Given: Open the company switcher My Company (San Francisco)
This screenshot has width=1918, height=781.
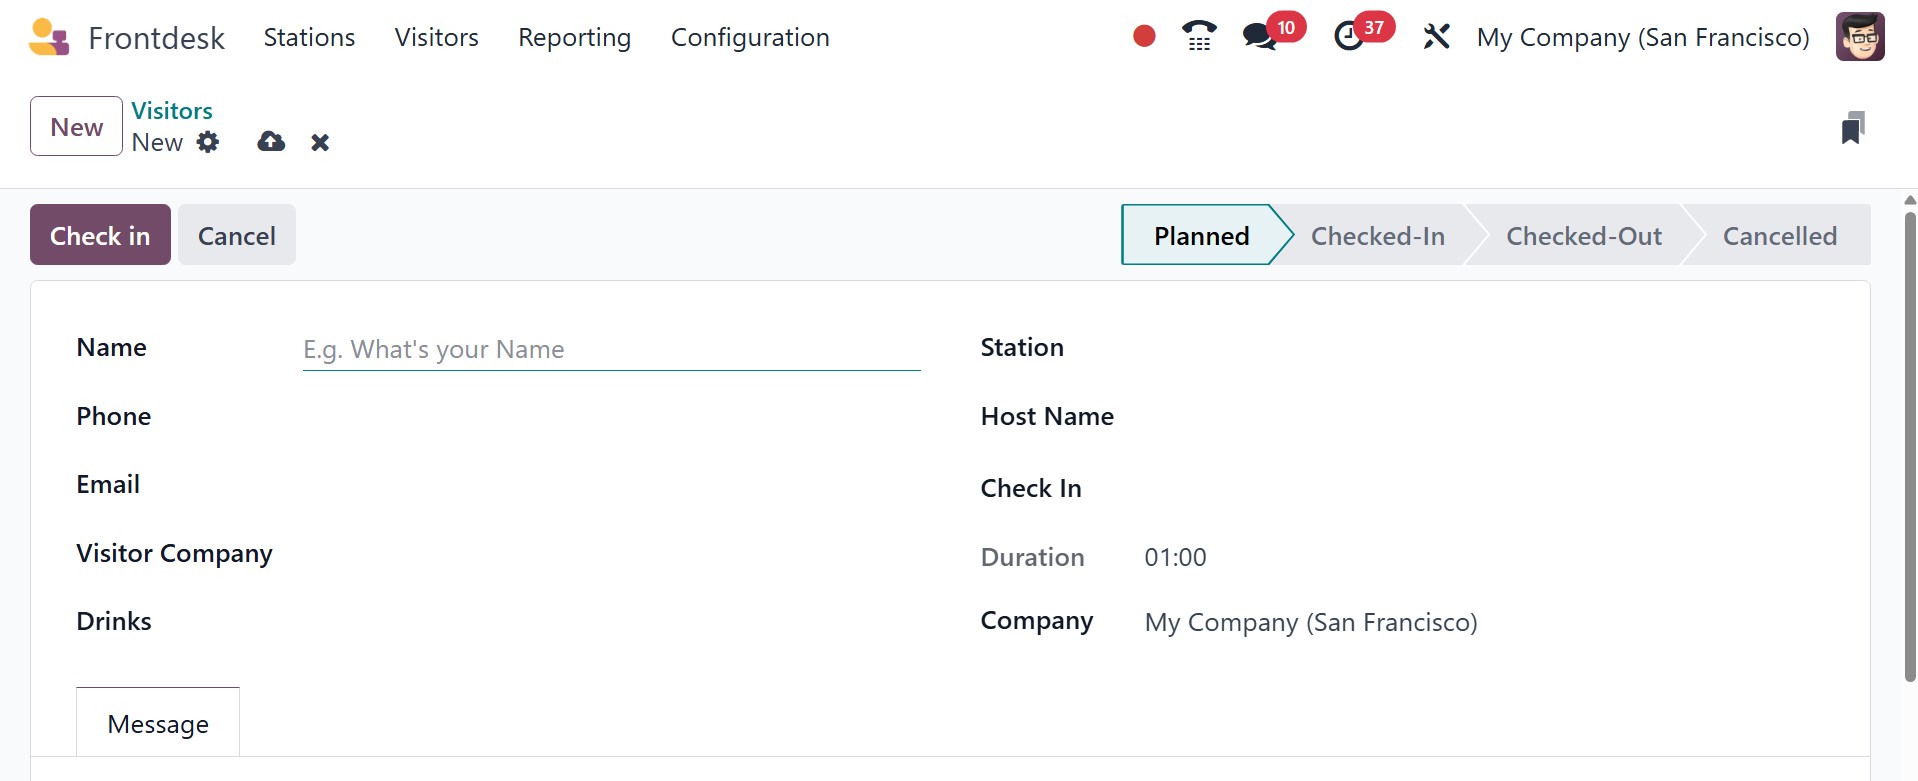Looking at the screenshot, I should pyautogui.click(x=1642, y=38).
